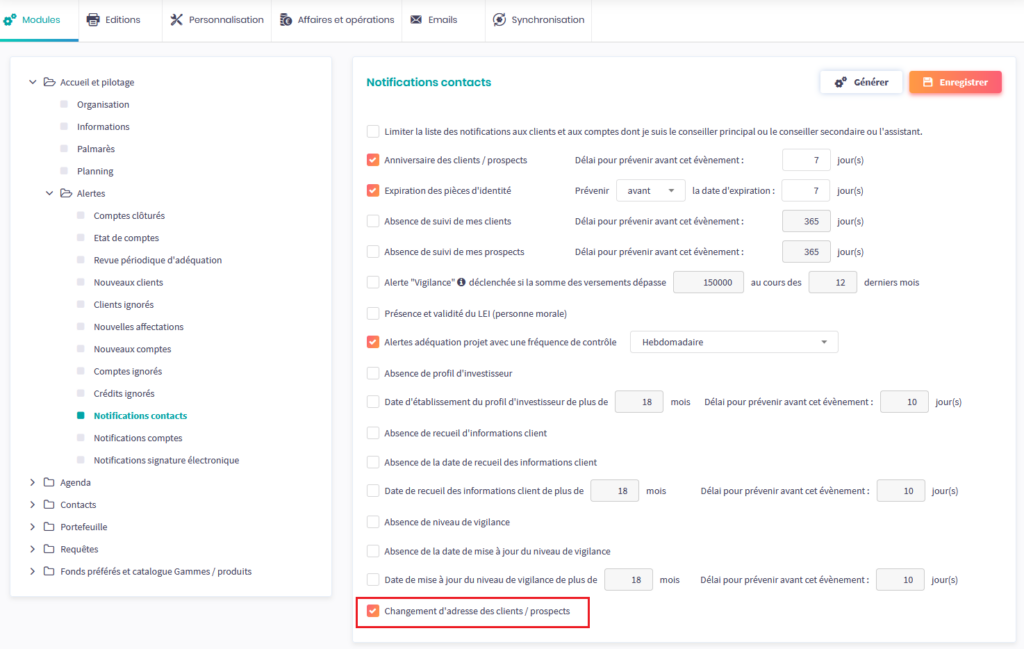This screenshot has height=649, width=1024.
Task: Click the anniversary delay days field
Action: [805, 160]
